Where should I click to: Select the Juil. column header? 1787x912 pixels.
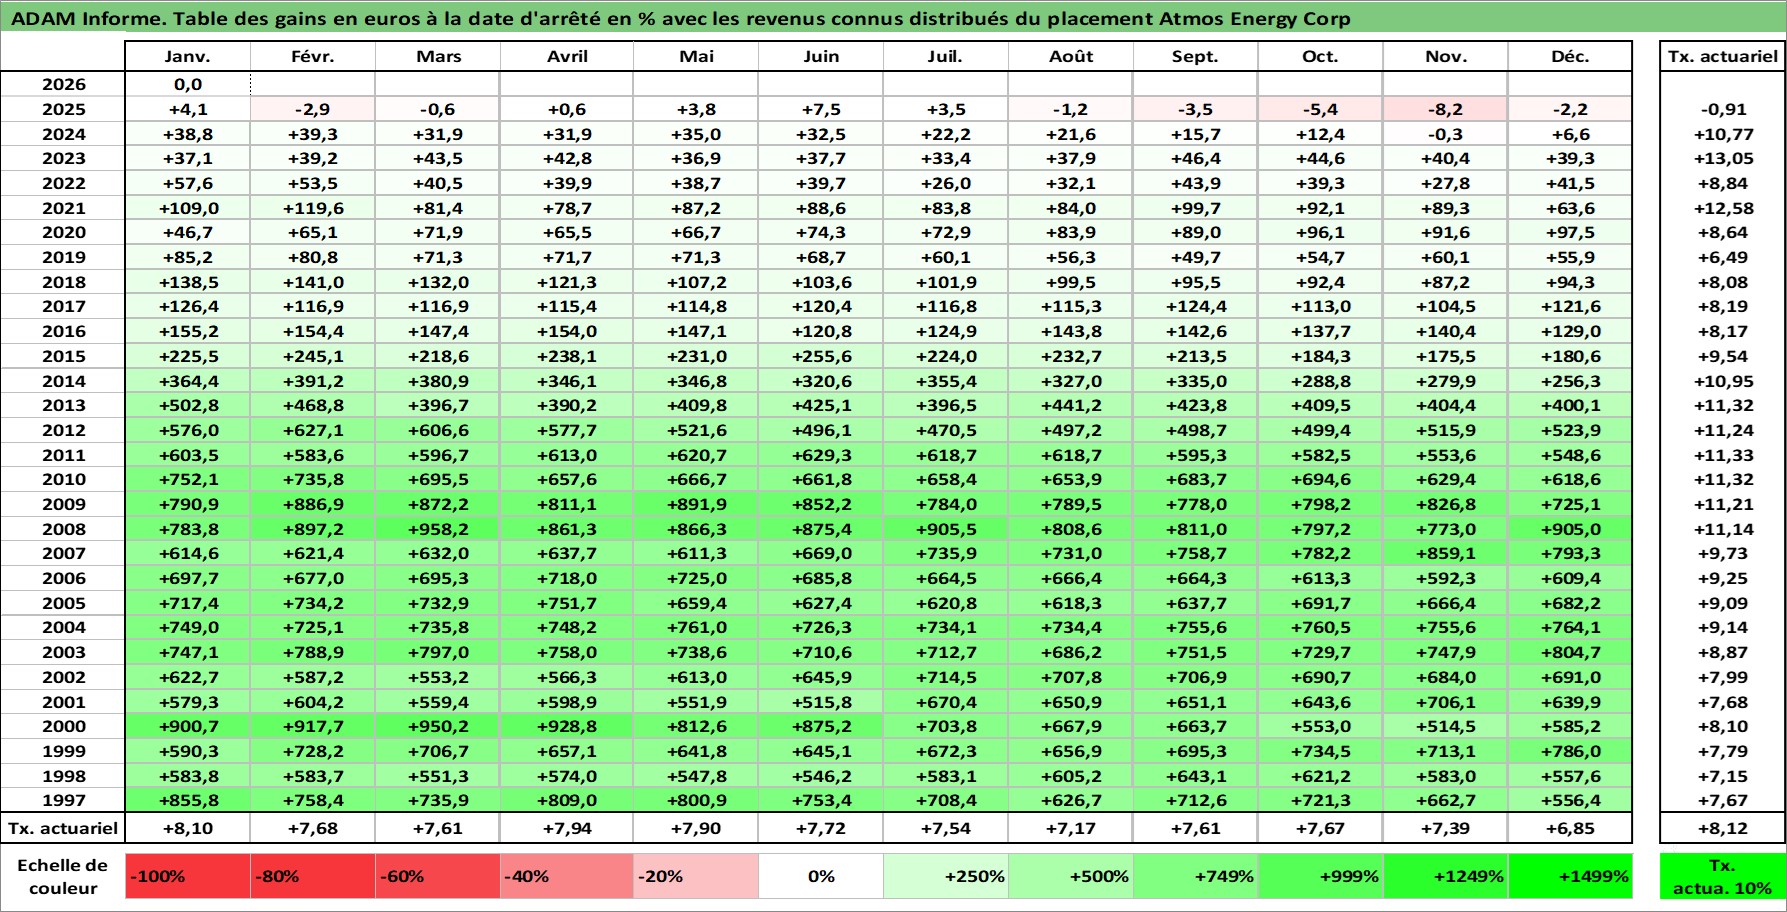(946, 57)
